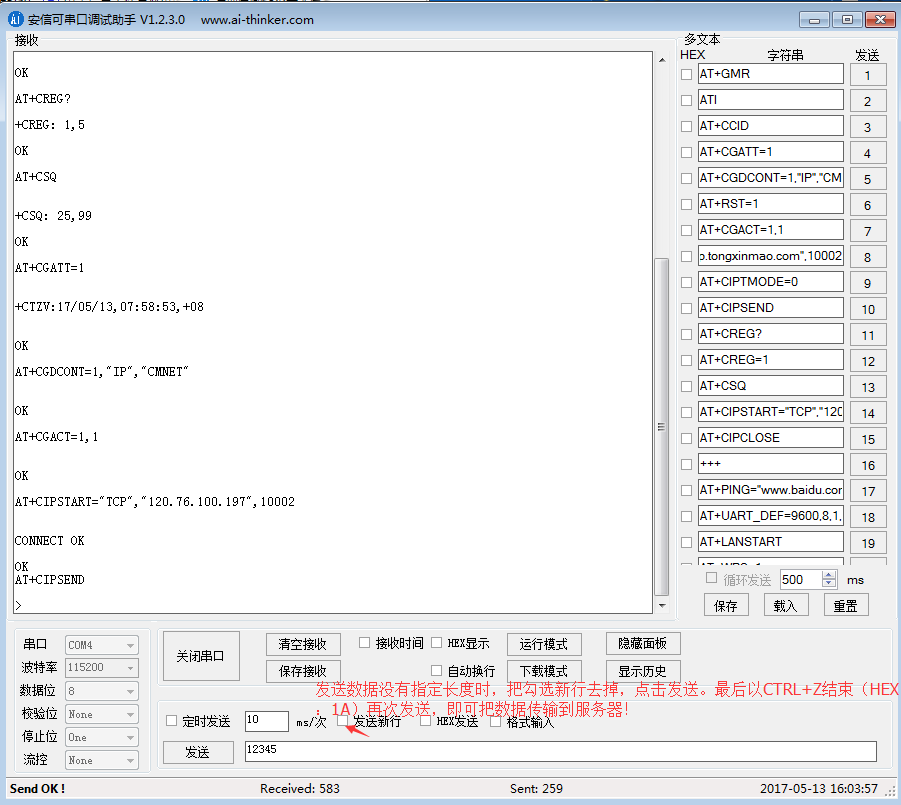The height and width of the screenshot is (805, 901).
Task: Click send button 1 for AT+GMR
Action: click(x=868, y=75)
